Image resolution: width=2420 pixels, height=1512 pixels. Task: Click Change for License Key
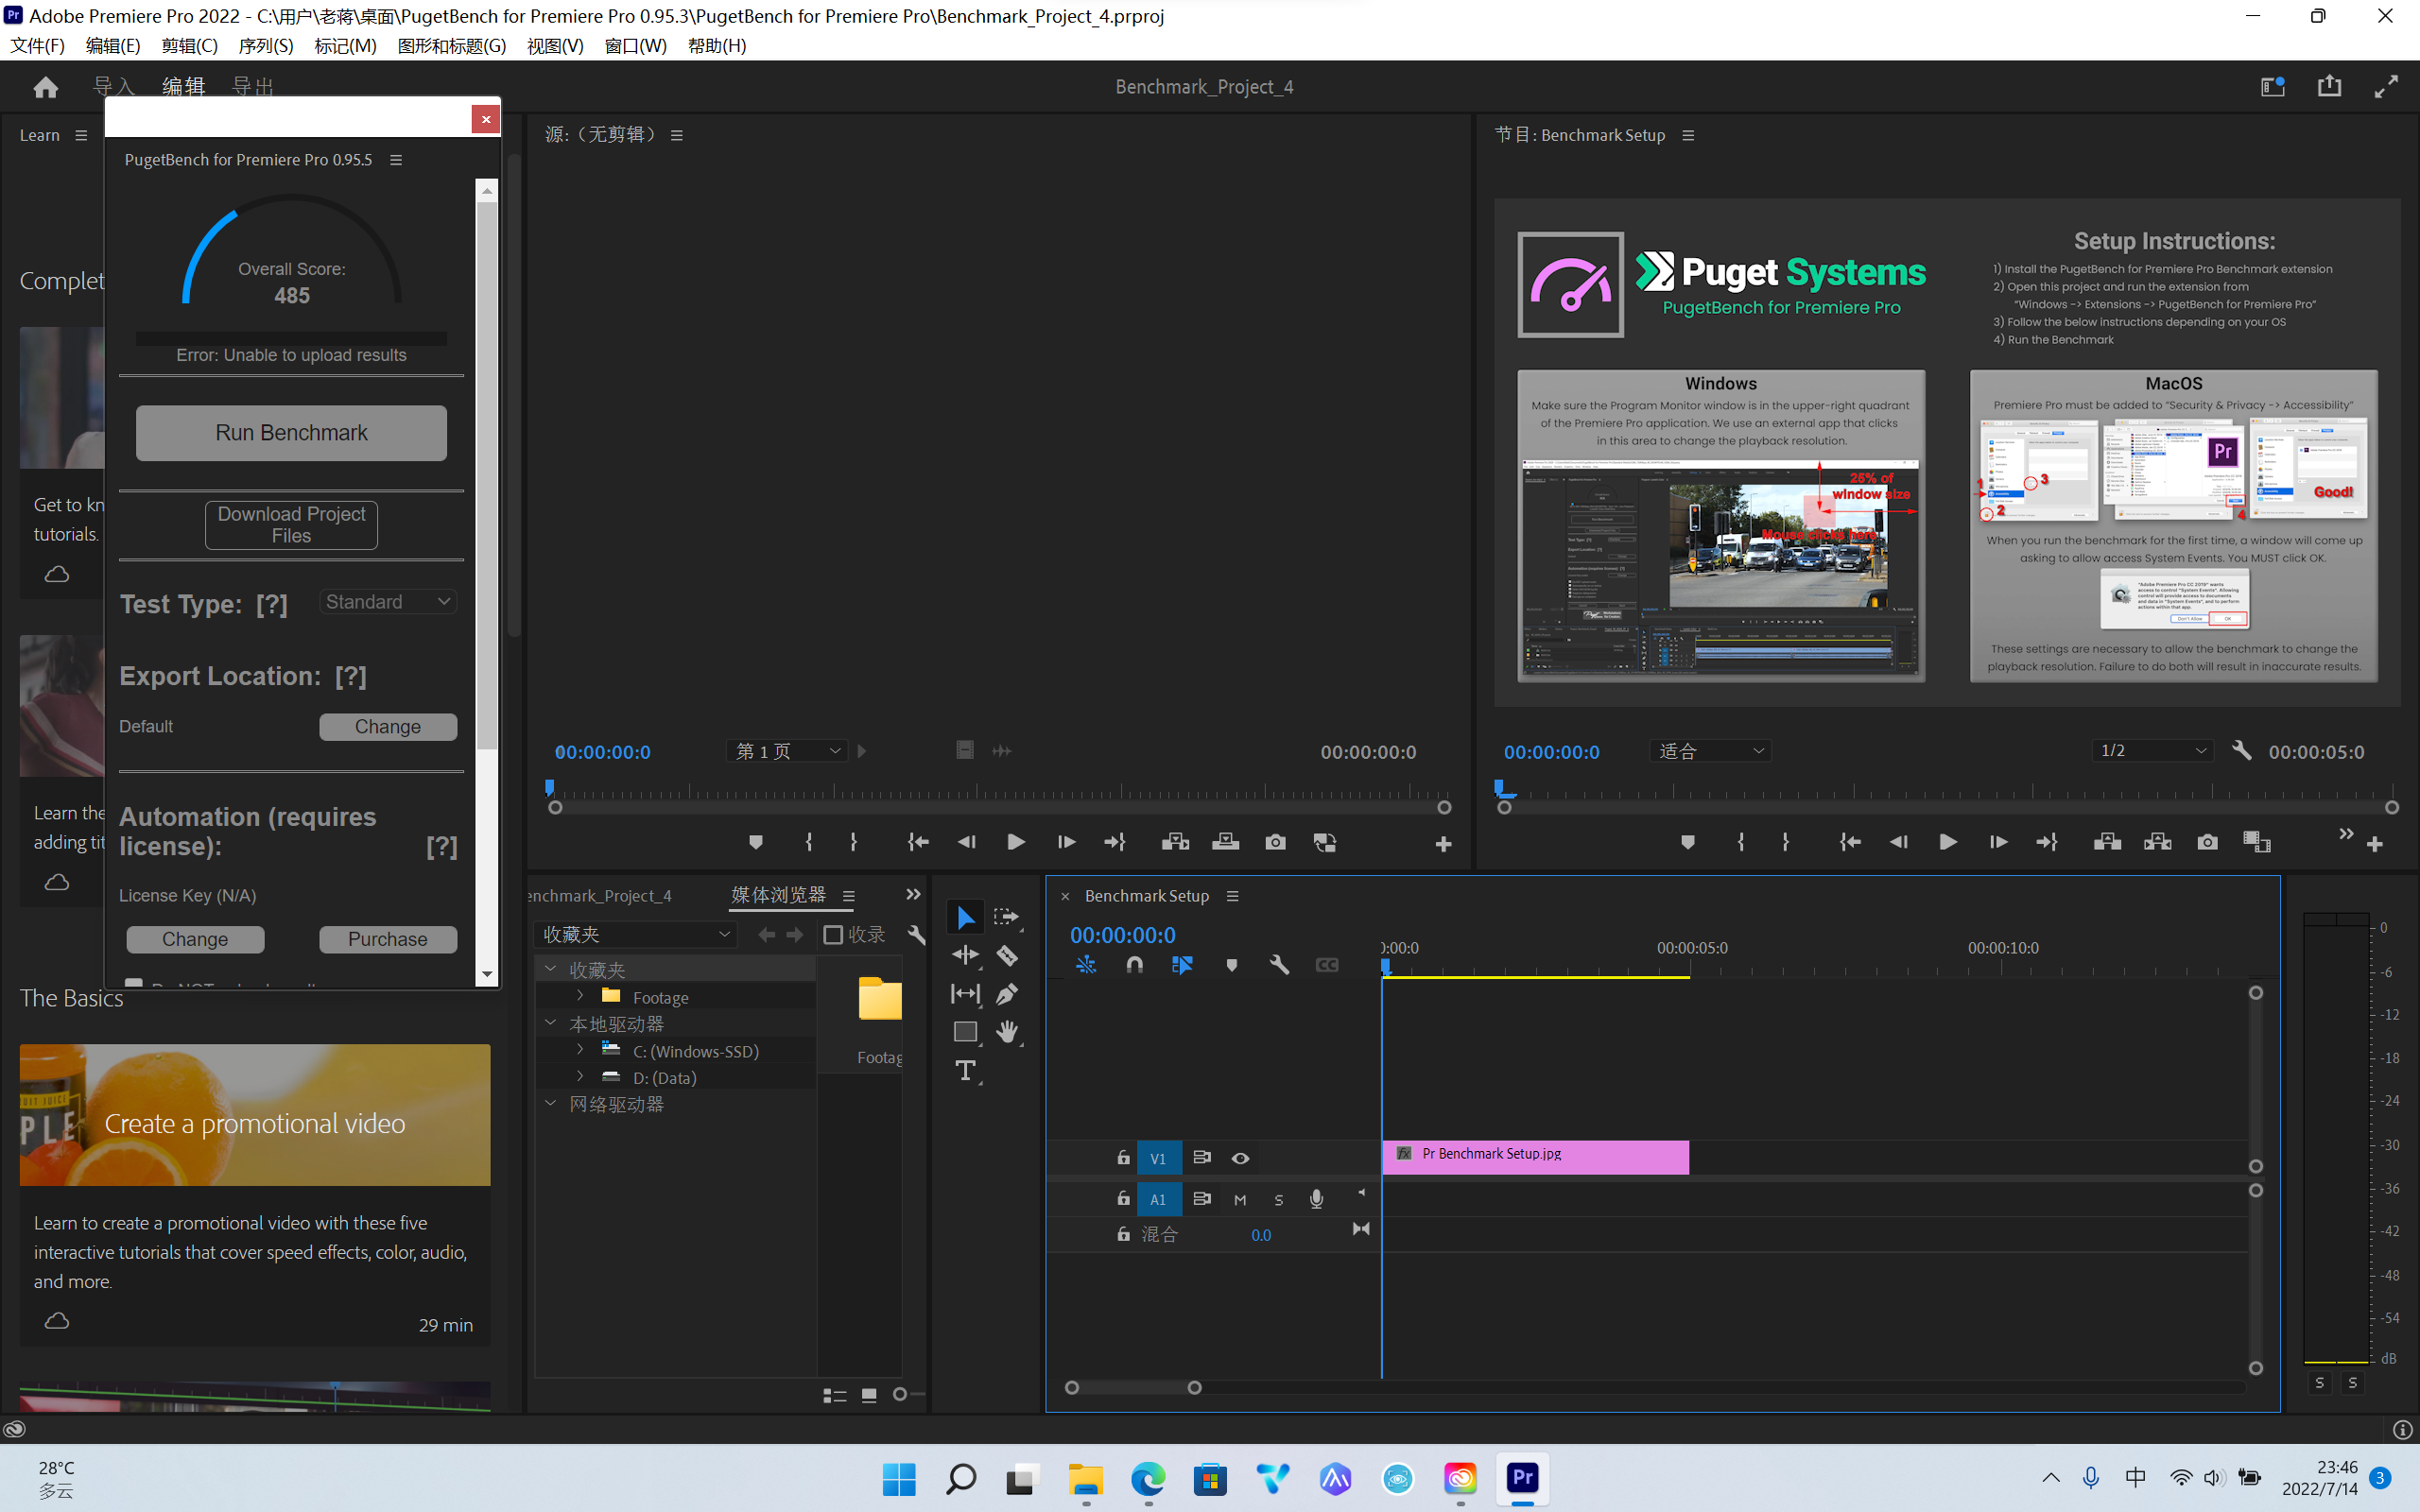[195, 939]
